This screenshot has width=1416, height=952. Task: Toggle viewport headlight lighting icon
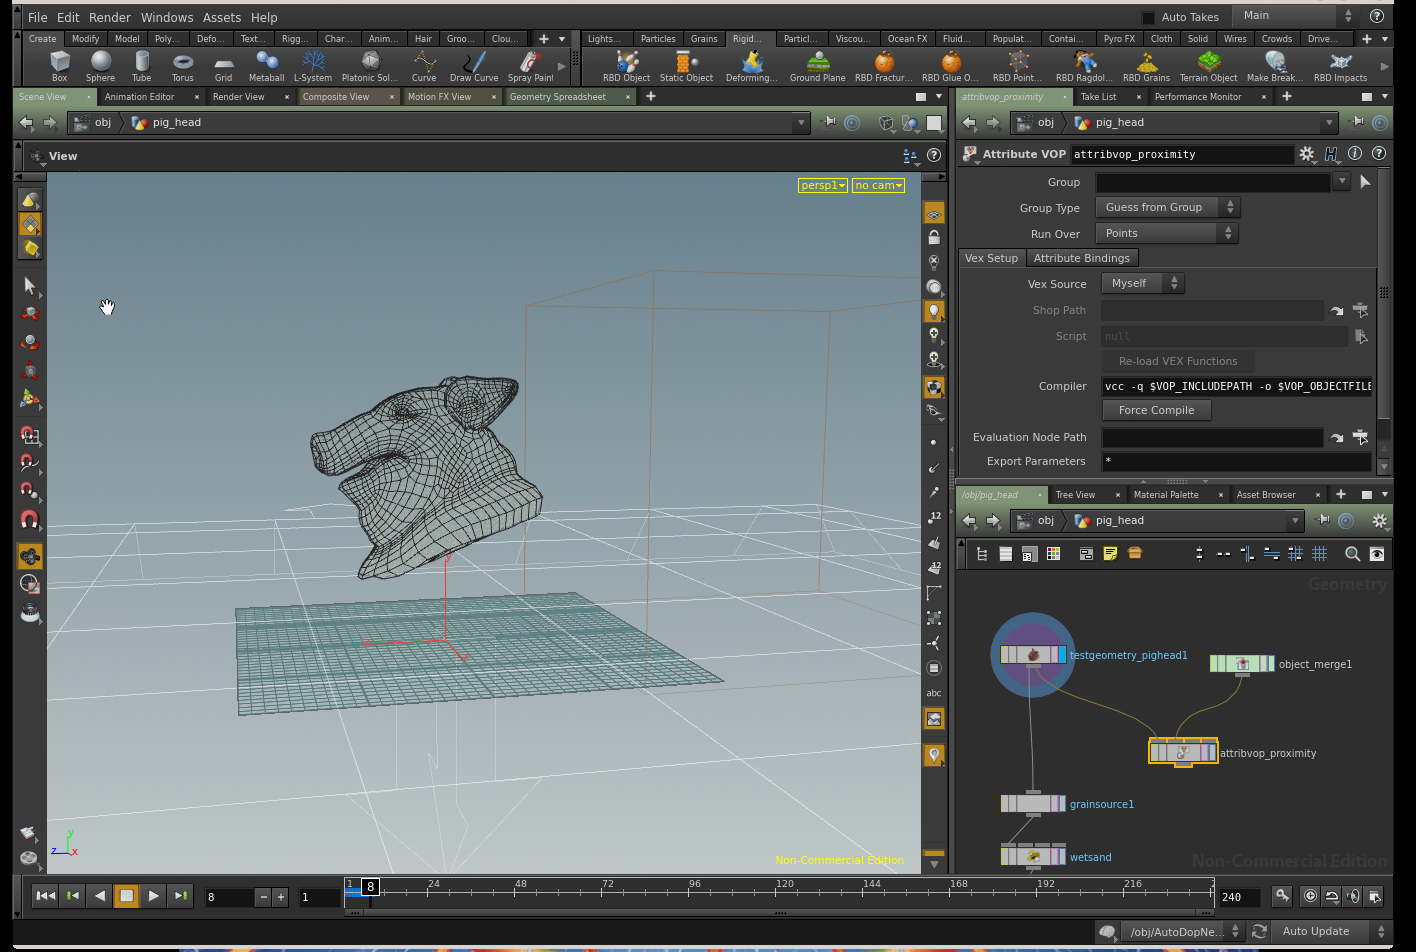(x=934, y=311)
